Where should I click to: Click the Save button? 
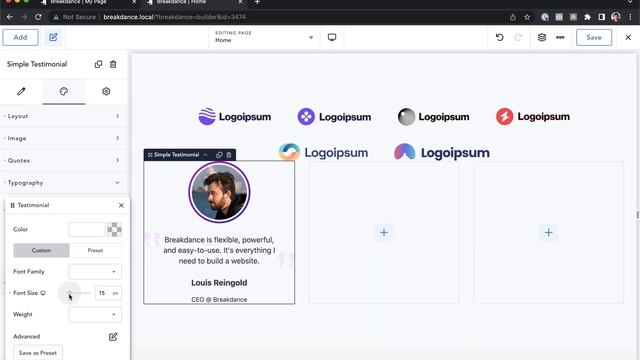tap(594, 37)
